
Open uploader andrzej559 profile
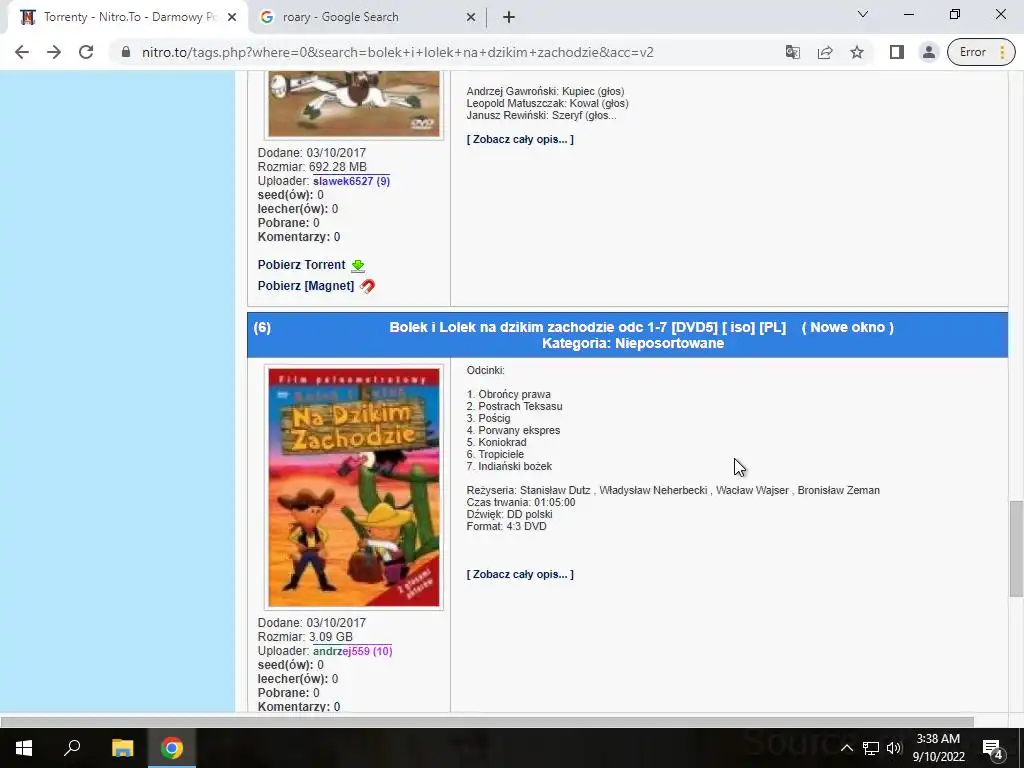[x=353, y=651]
